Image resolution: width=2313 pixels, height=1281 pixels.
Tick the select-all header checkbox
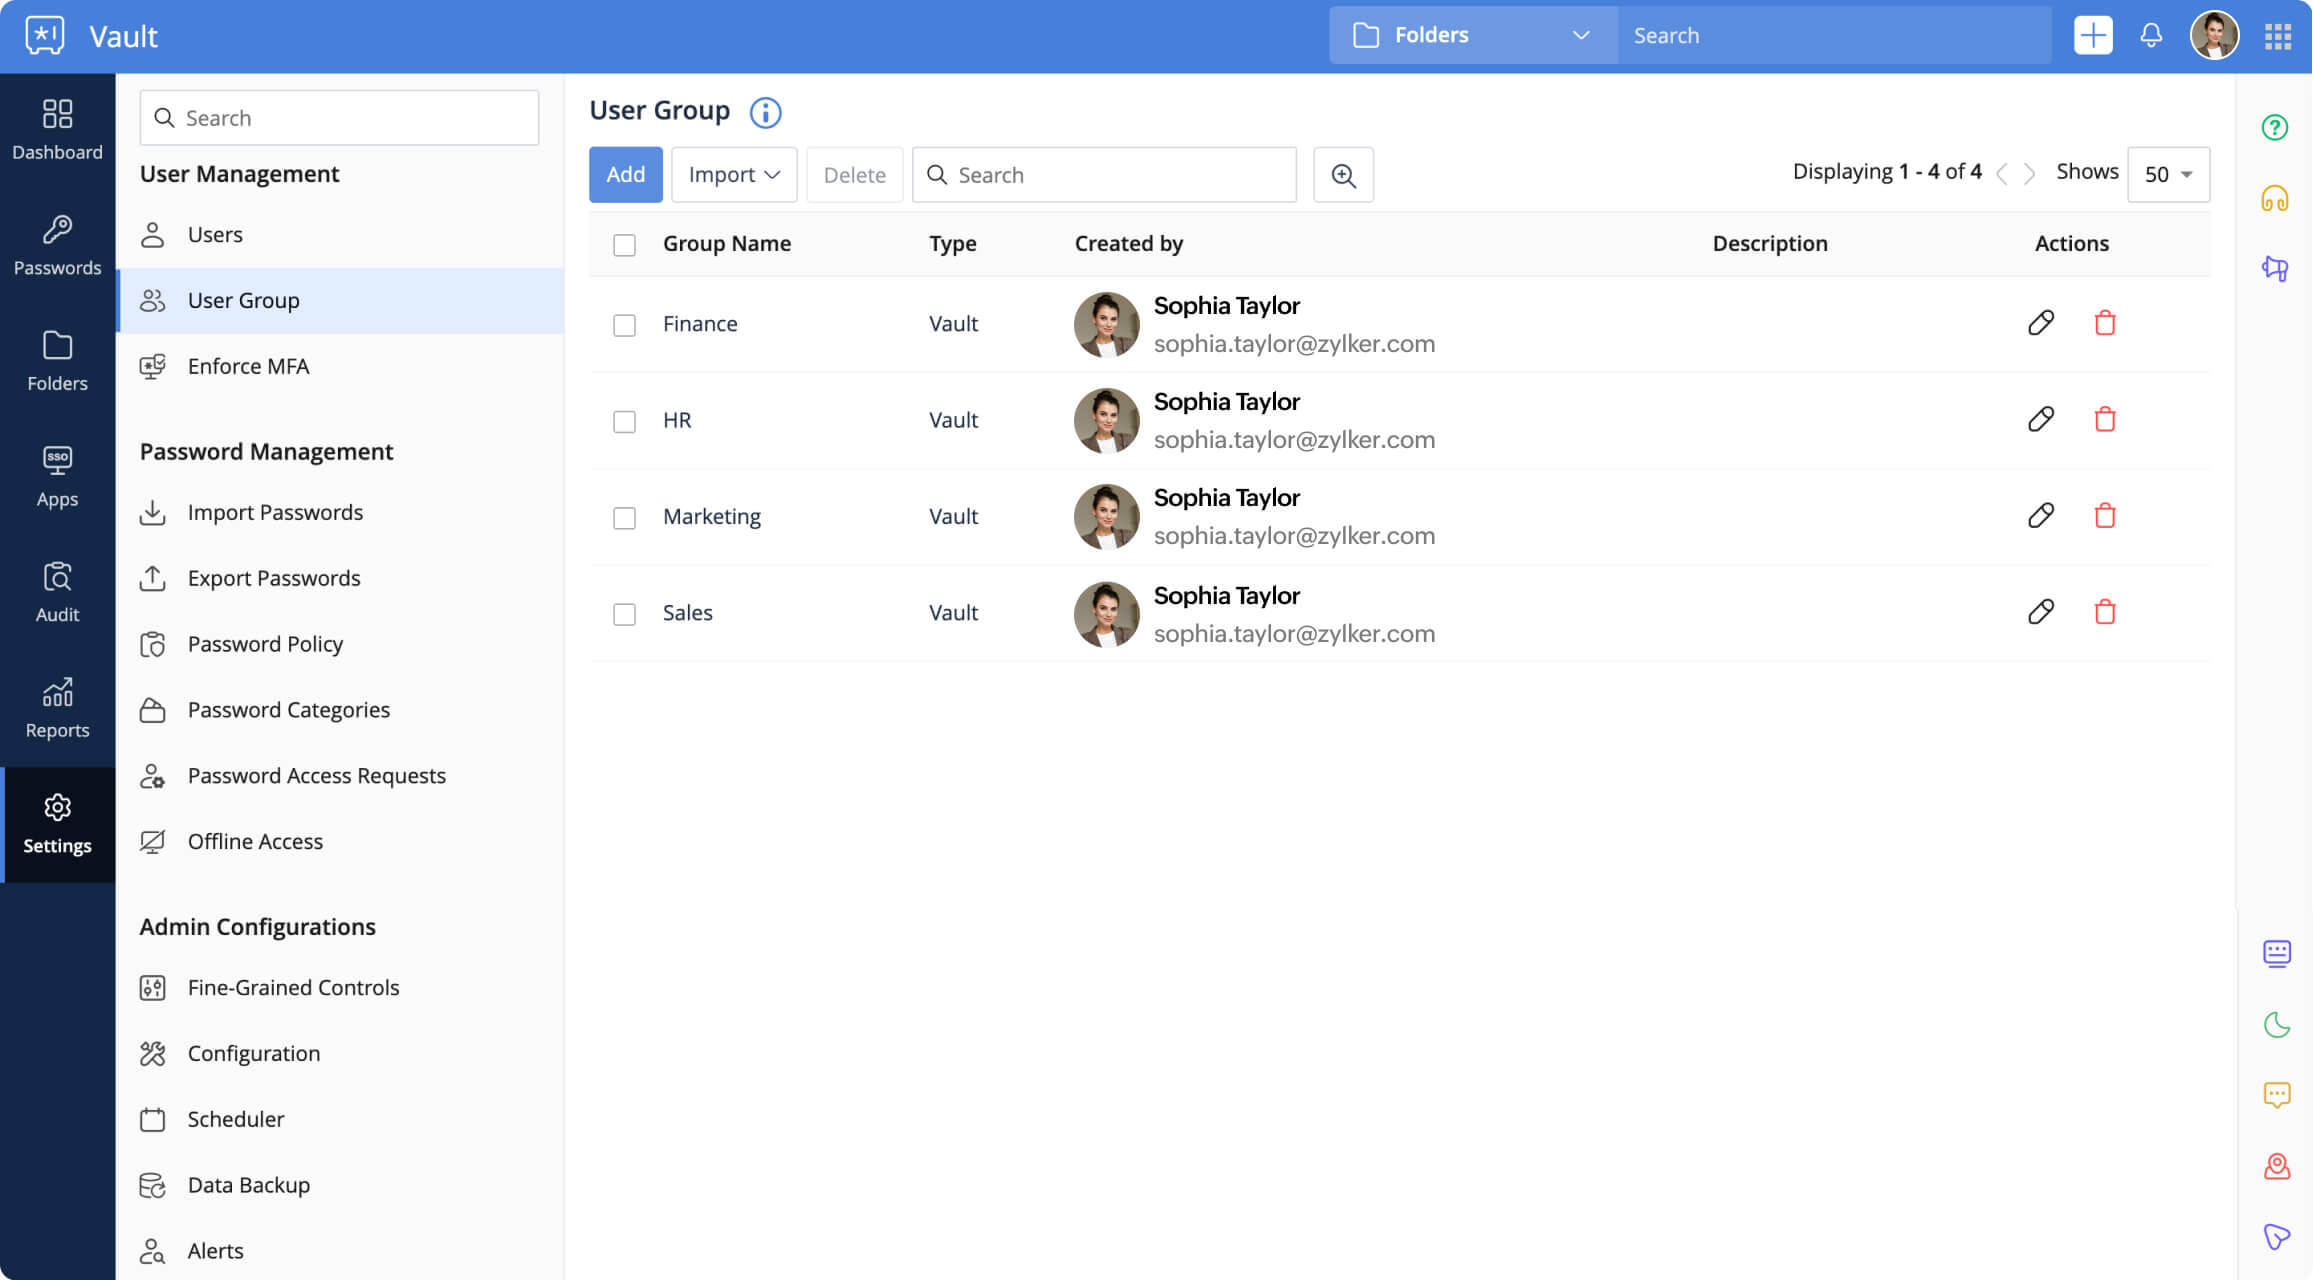[624, 245]
